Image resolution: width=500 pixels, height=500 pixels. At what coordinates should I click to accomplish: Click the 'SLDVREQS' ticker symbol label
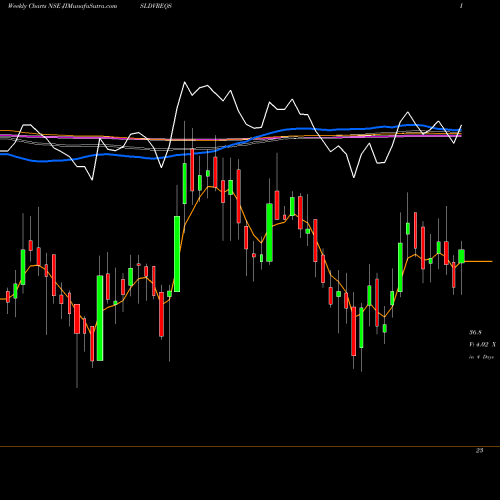(x=156, y=6)
